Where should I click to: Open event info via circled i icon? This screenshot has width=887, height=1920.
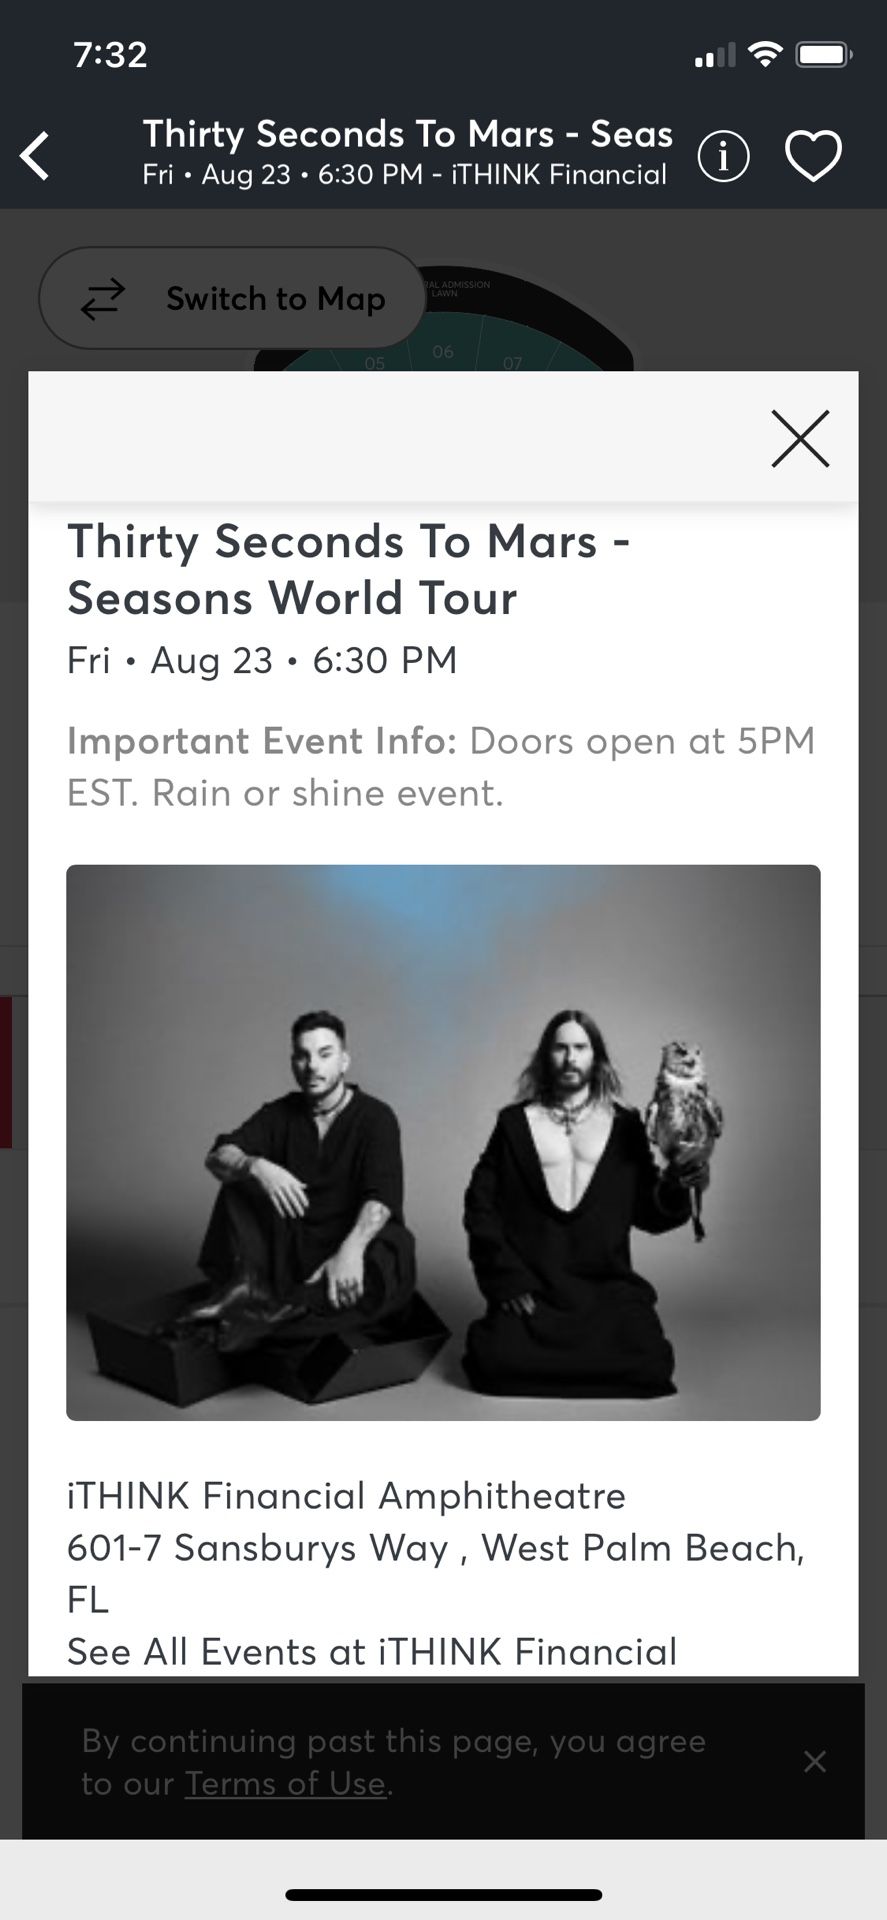click(x=723, y=156)
